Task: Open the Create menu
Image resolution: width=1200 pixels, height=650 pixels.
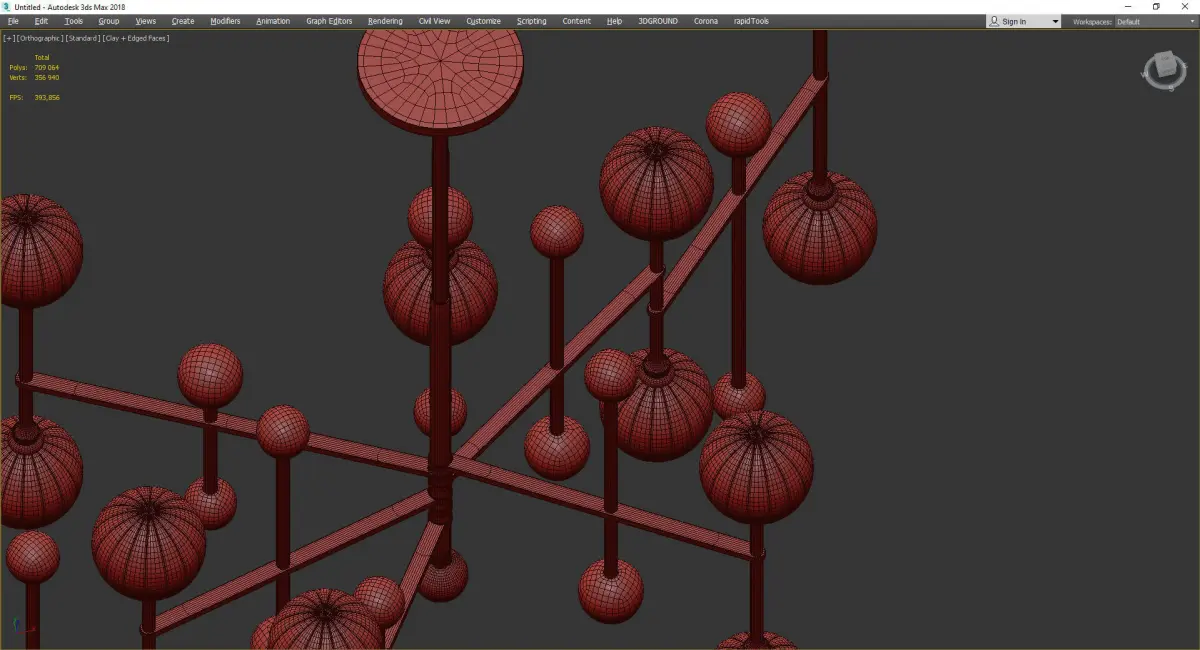Action: pos(183,21)
